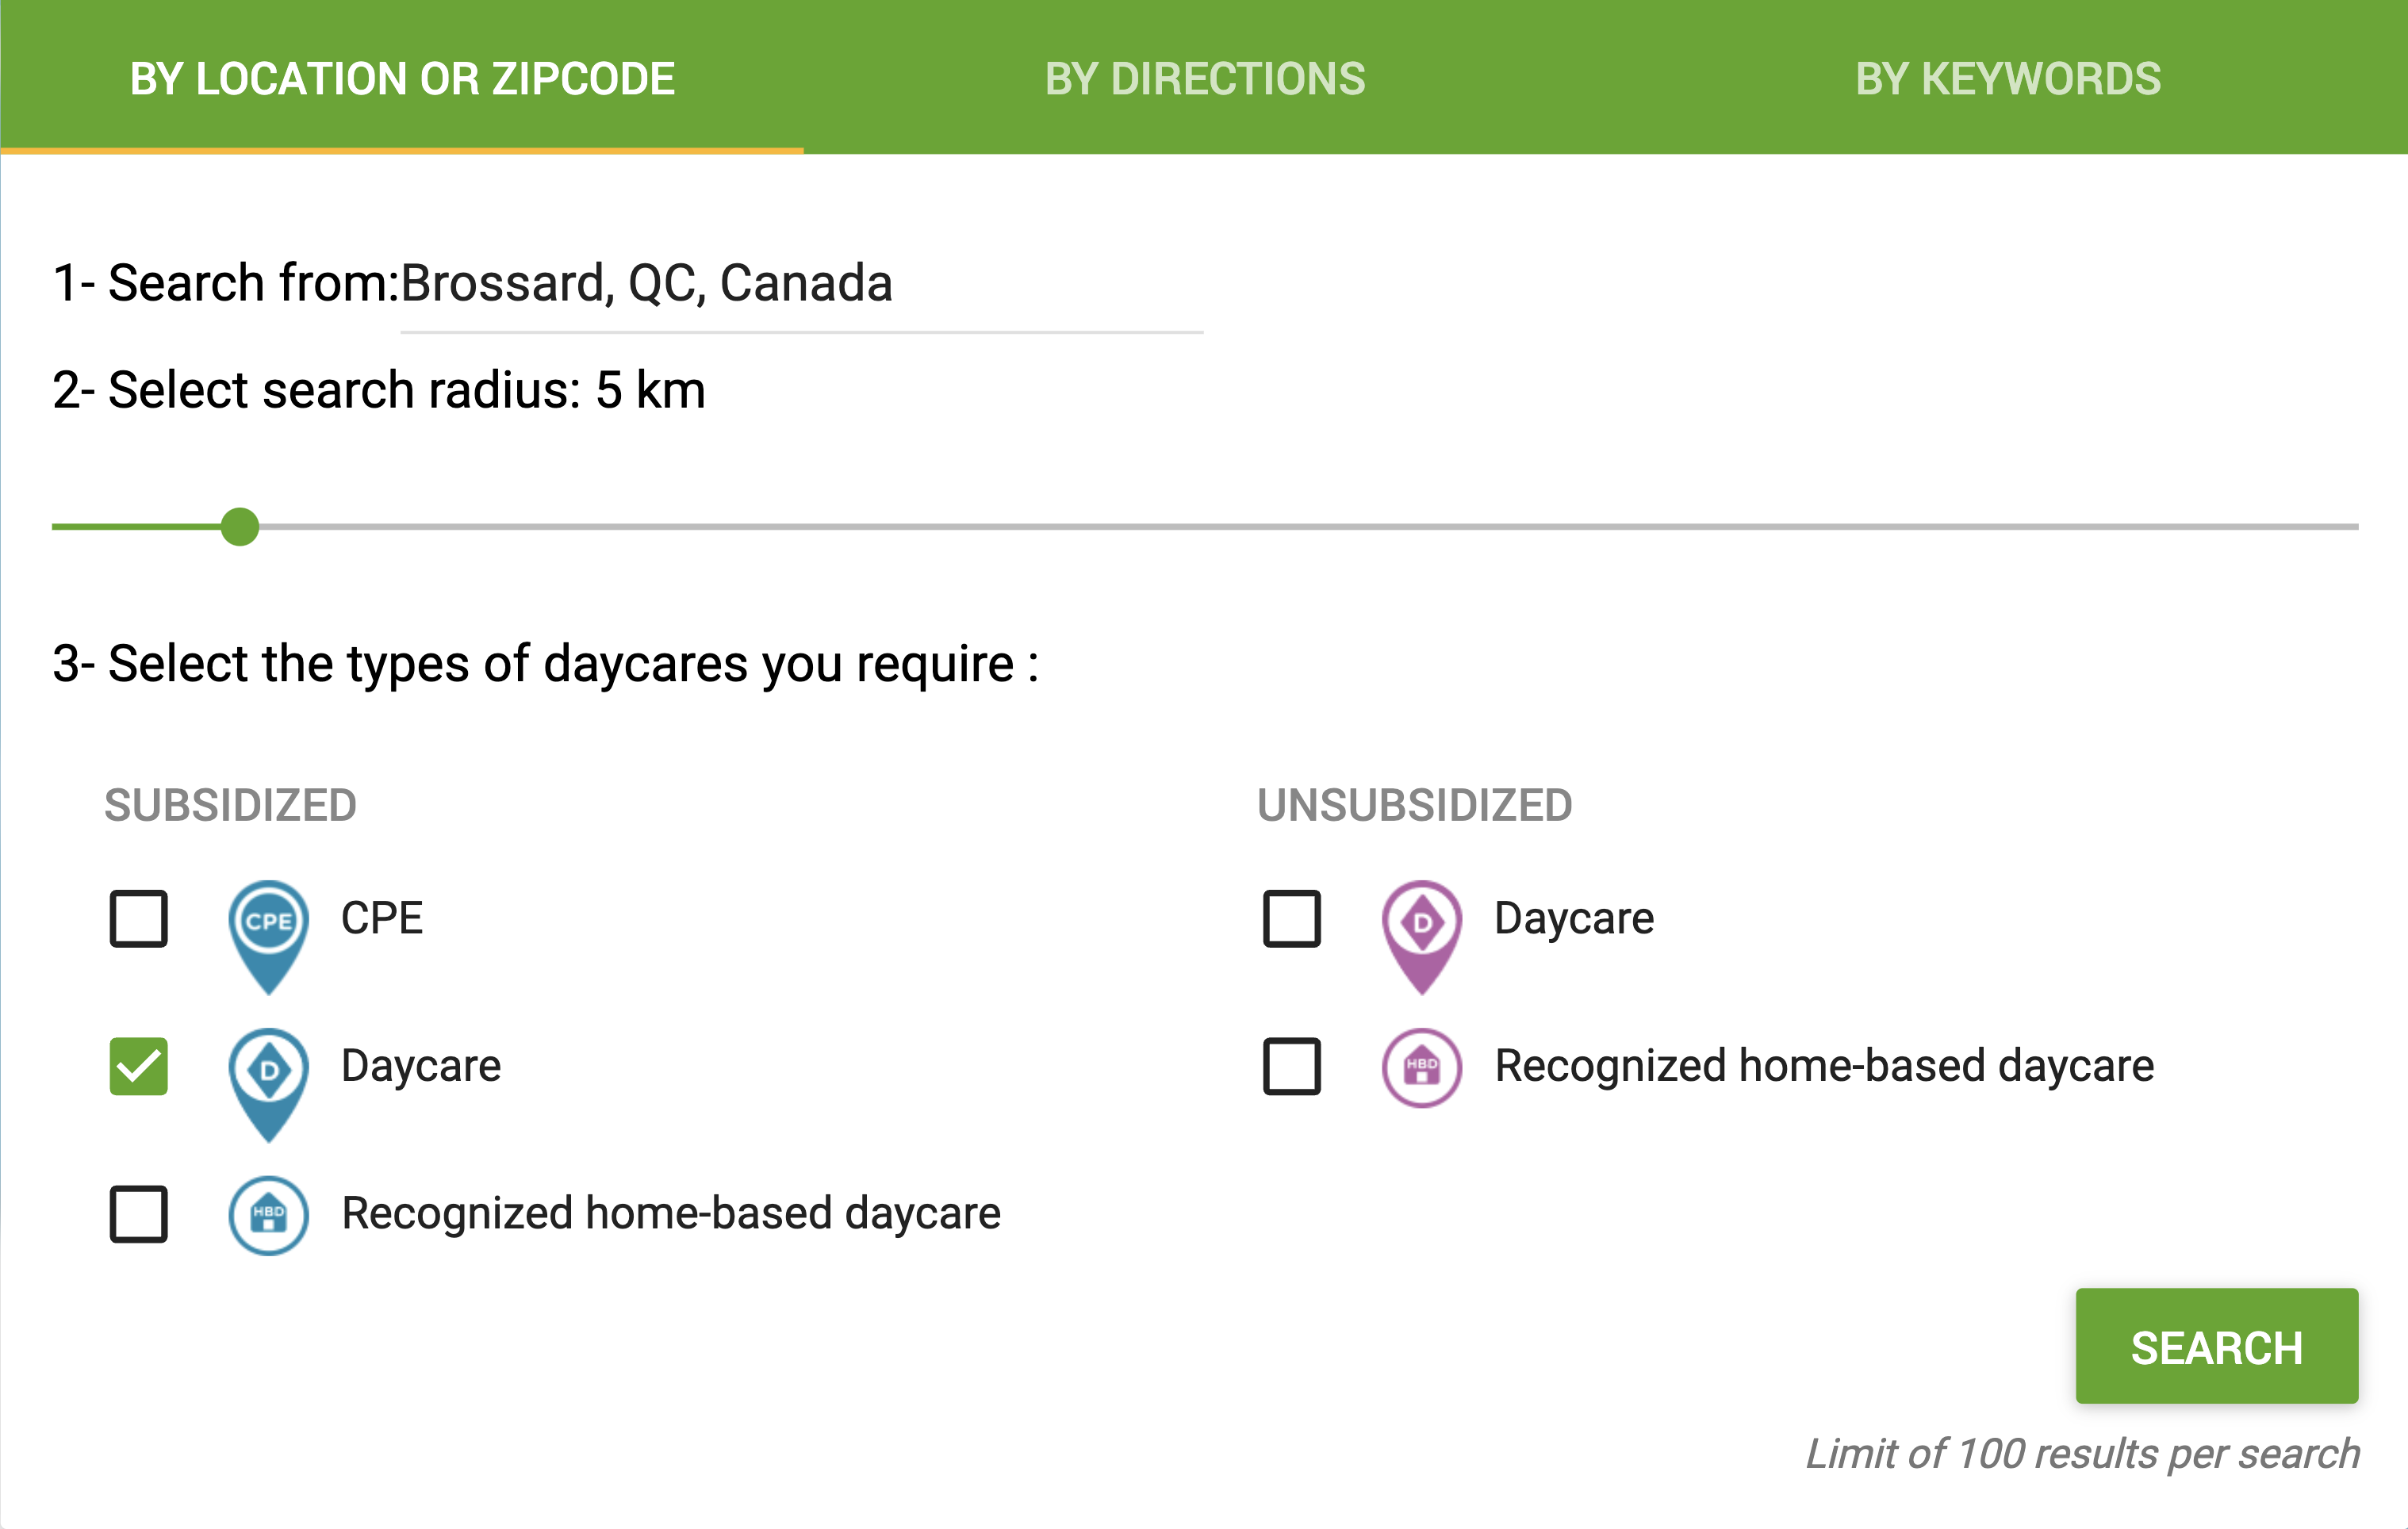Tick the subsidized Recognized home-based daycare checkbox
2408x1529 pixels.
click(138, 1214)
